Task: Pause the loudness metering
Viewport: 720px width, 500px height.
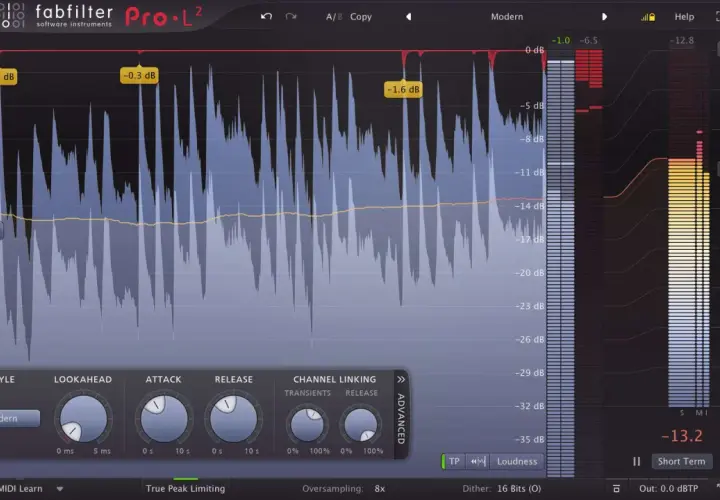Action: click(636, 461)
